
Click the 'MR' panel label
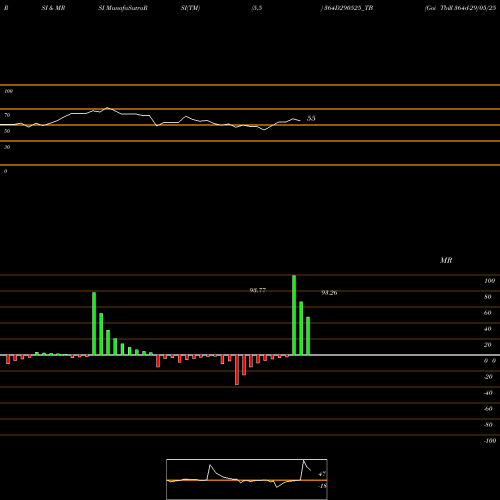[x=446, y=260]
